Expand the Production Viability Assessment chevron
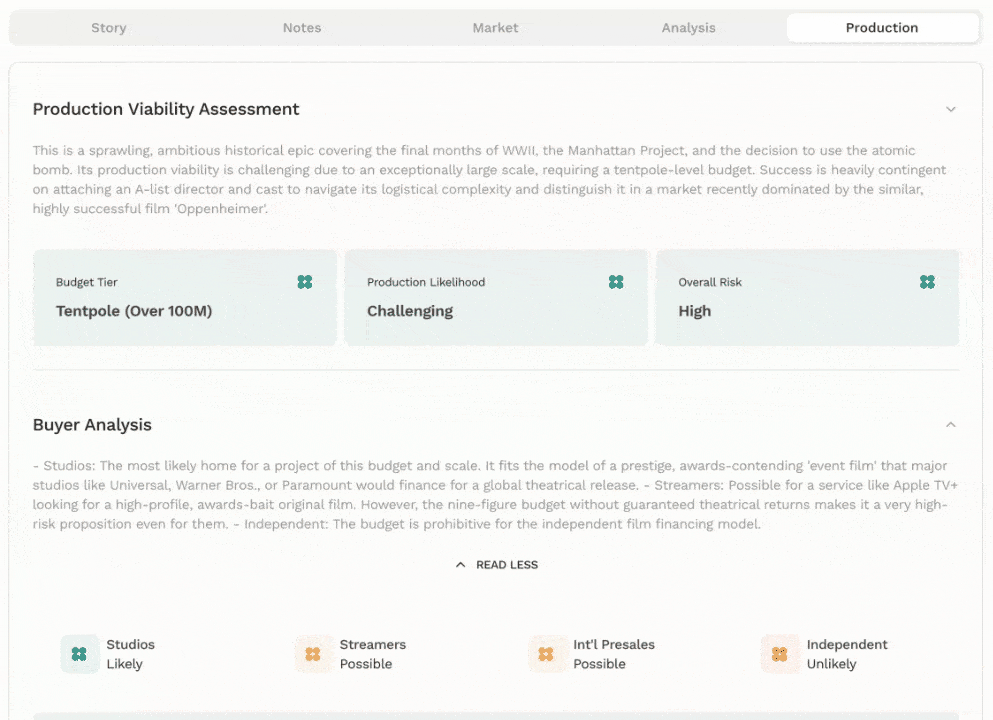 tap(951, 109)
